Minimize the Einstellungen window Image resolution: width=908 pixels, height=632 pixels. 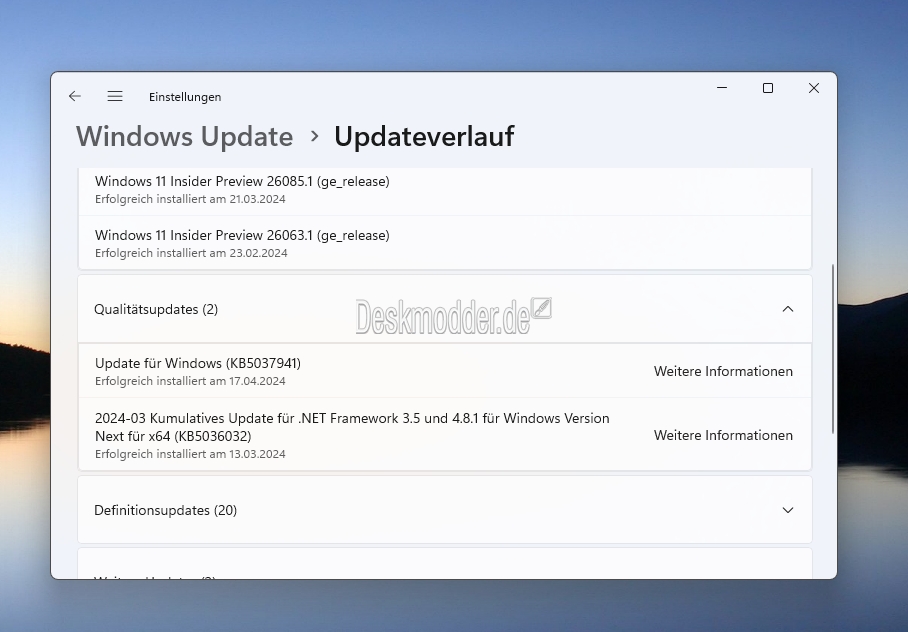coord(722,88)
